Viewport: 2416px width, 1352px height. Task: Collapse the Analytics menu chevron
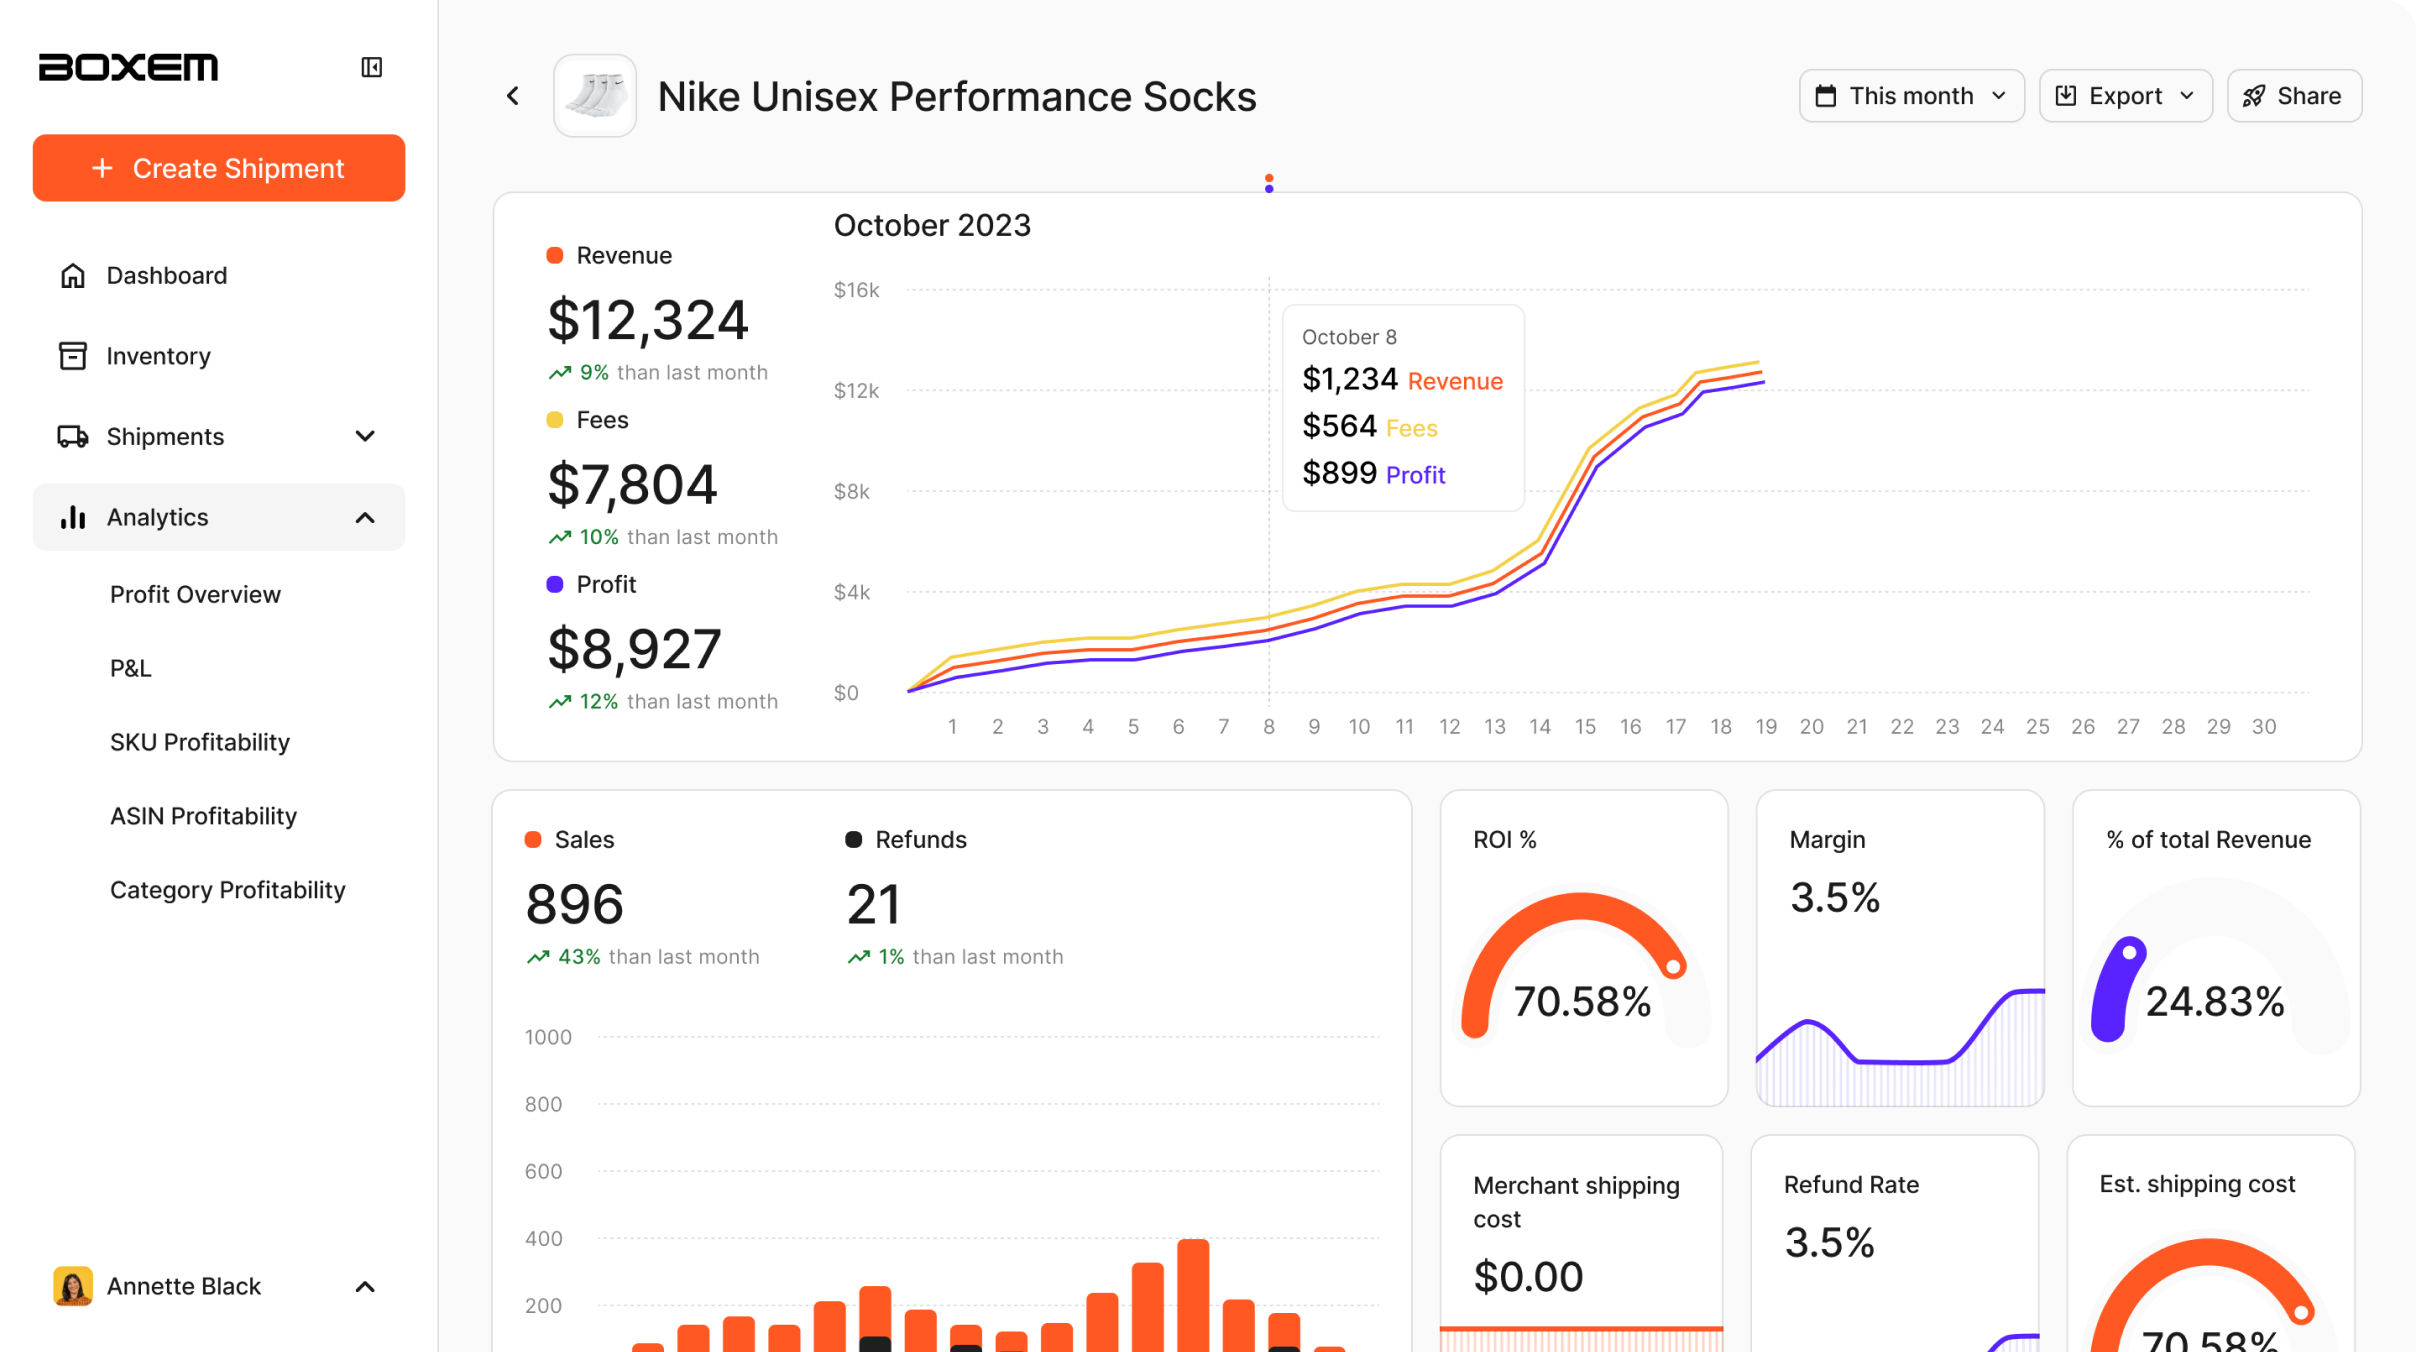tap(365, 517)
